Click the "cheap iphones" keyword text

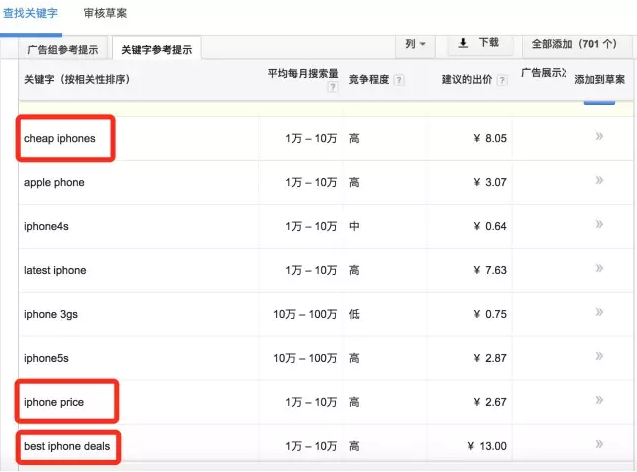60,138
